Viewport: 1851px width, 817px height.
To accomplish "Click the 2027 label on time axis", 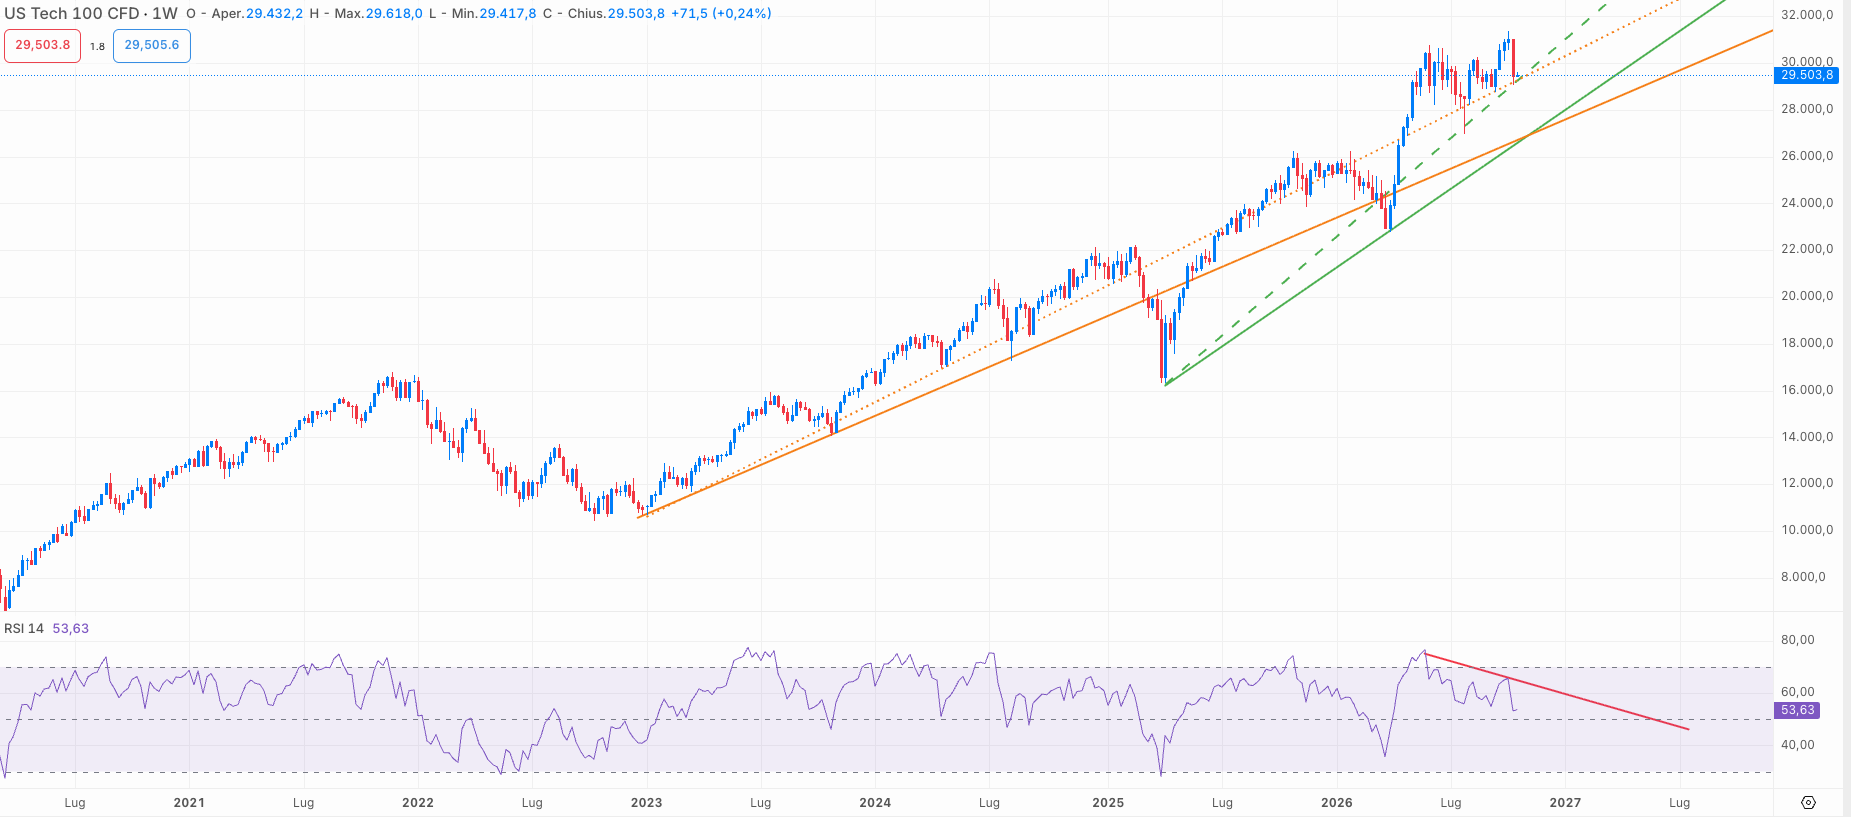I will tap(1565, 803).
